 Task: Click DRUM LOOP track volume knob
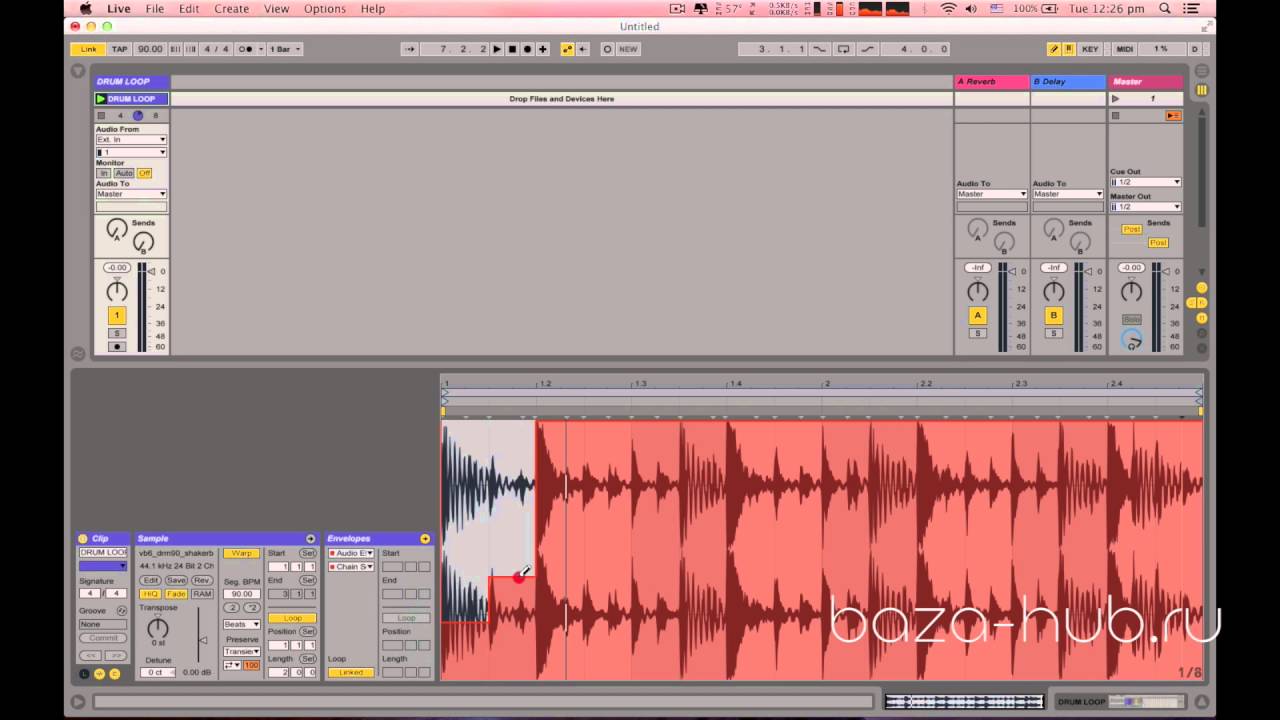[117, 291]
